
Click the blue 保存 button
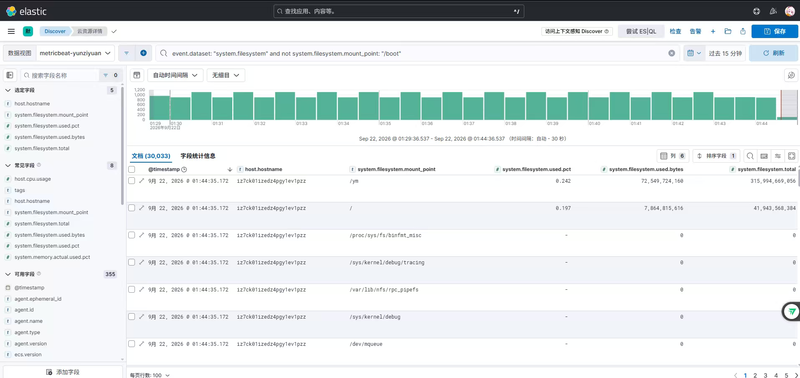(774, 31)
